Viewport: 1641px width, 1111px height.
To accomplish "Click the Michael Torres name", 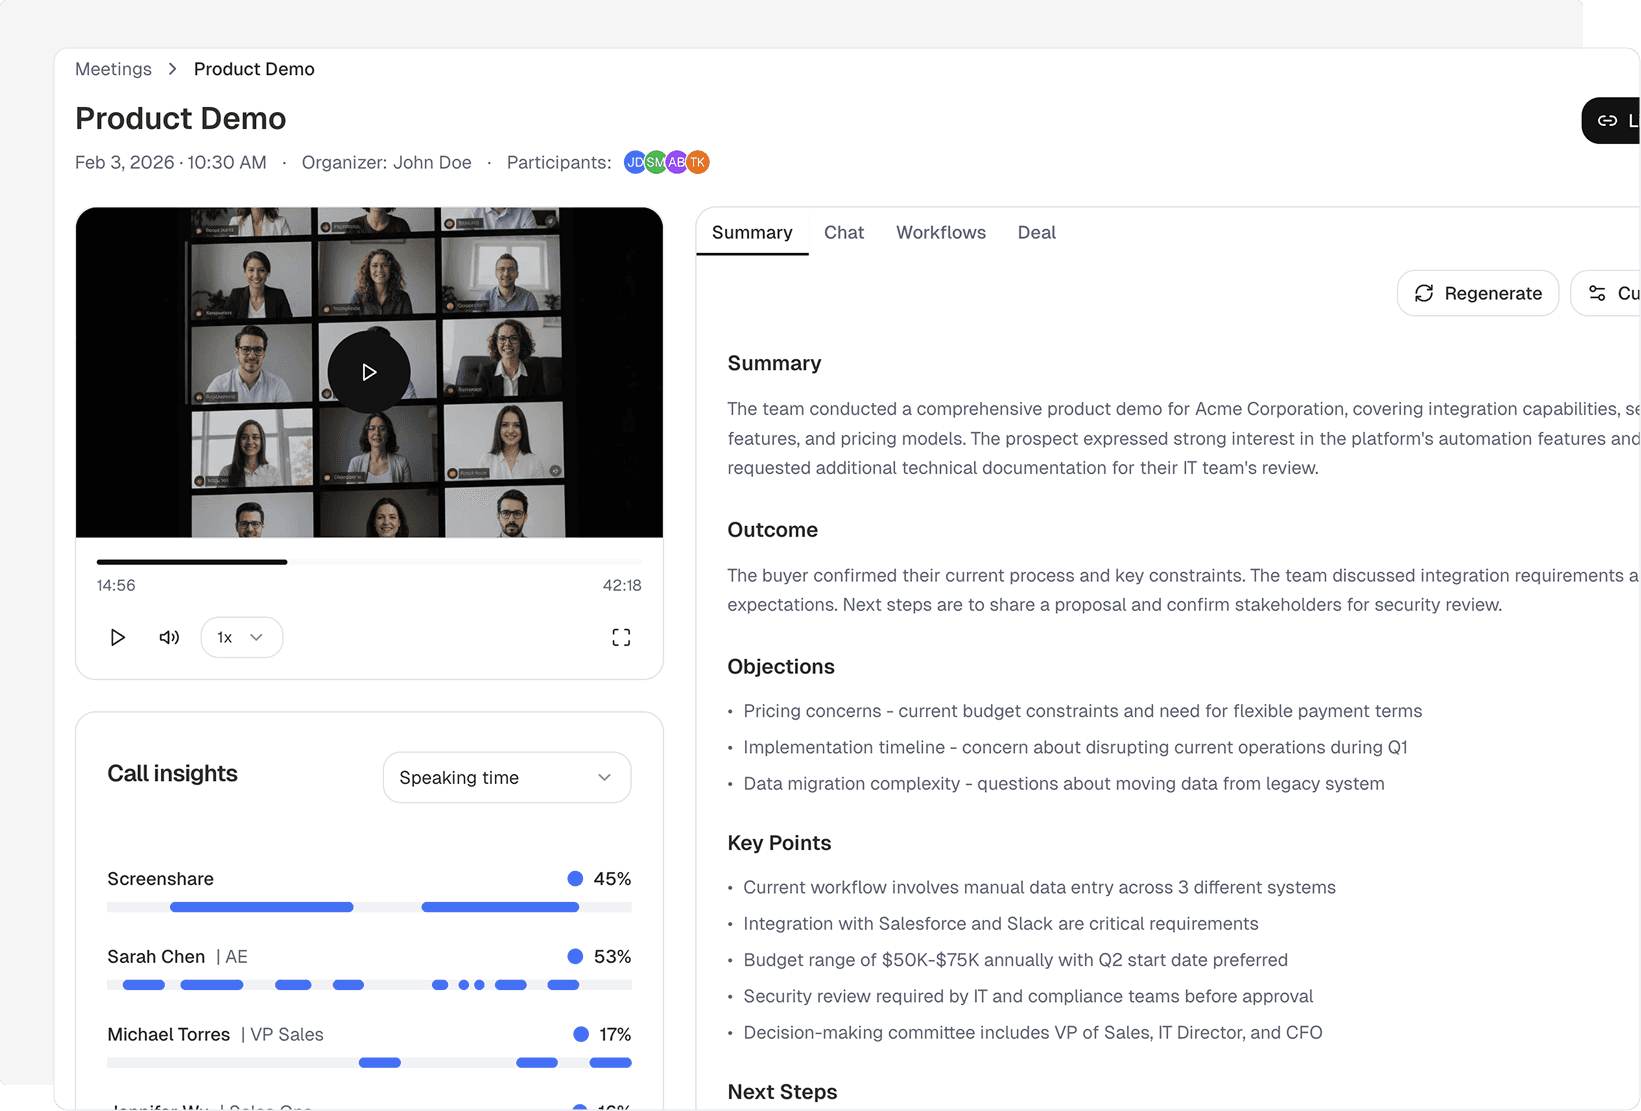I will [168, 1035].
